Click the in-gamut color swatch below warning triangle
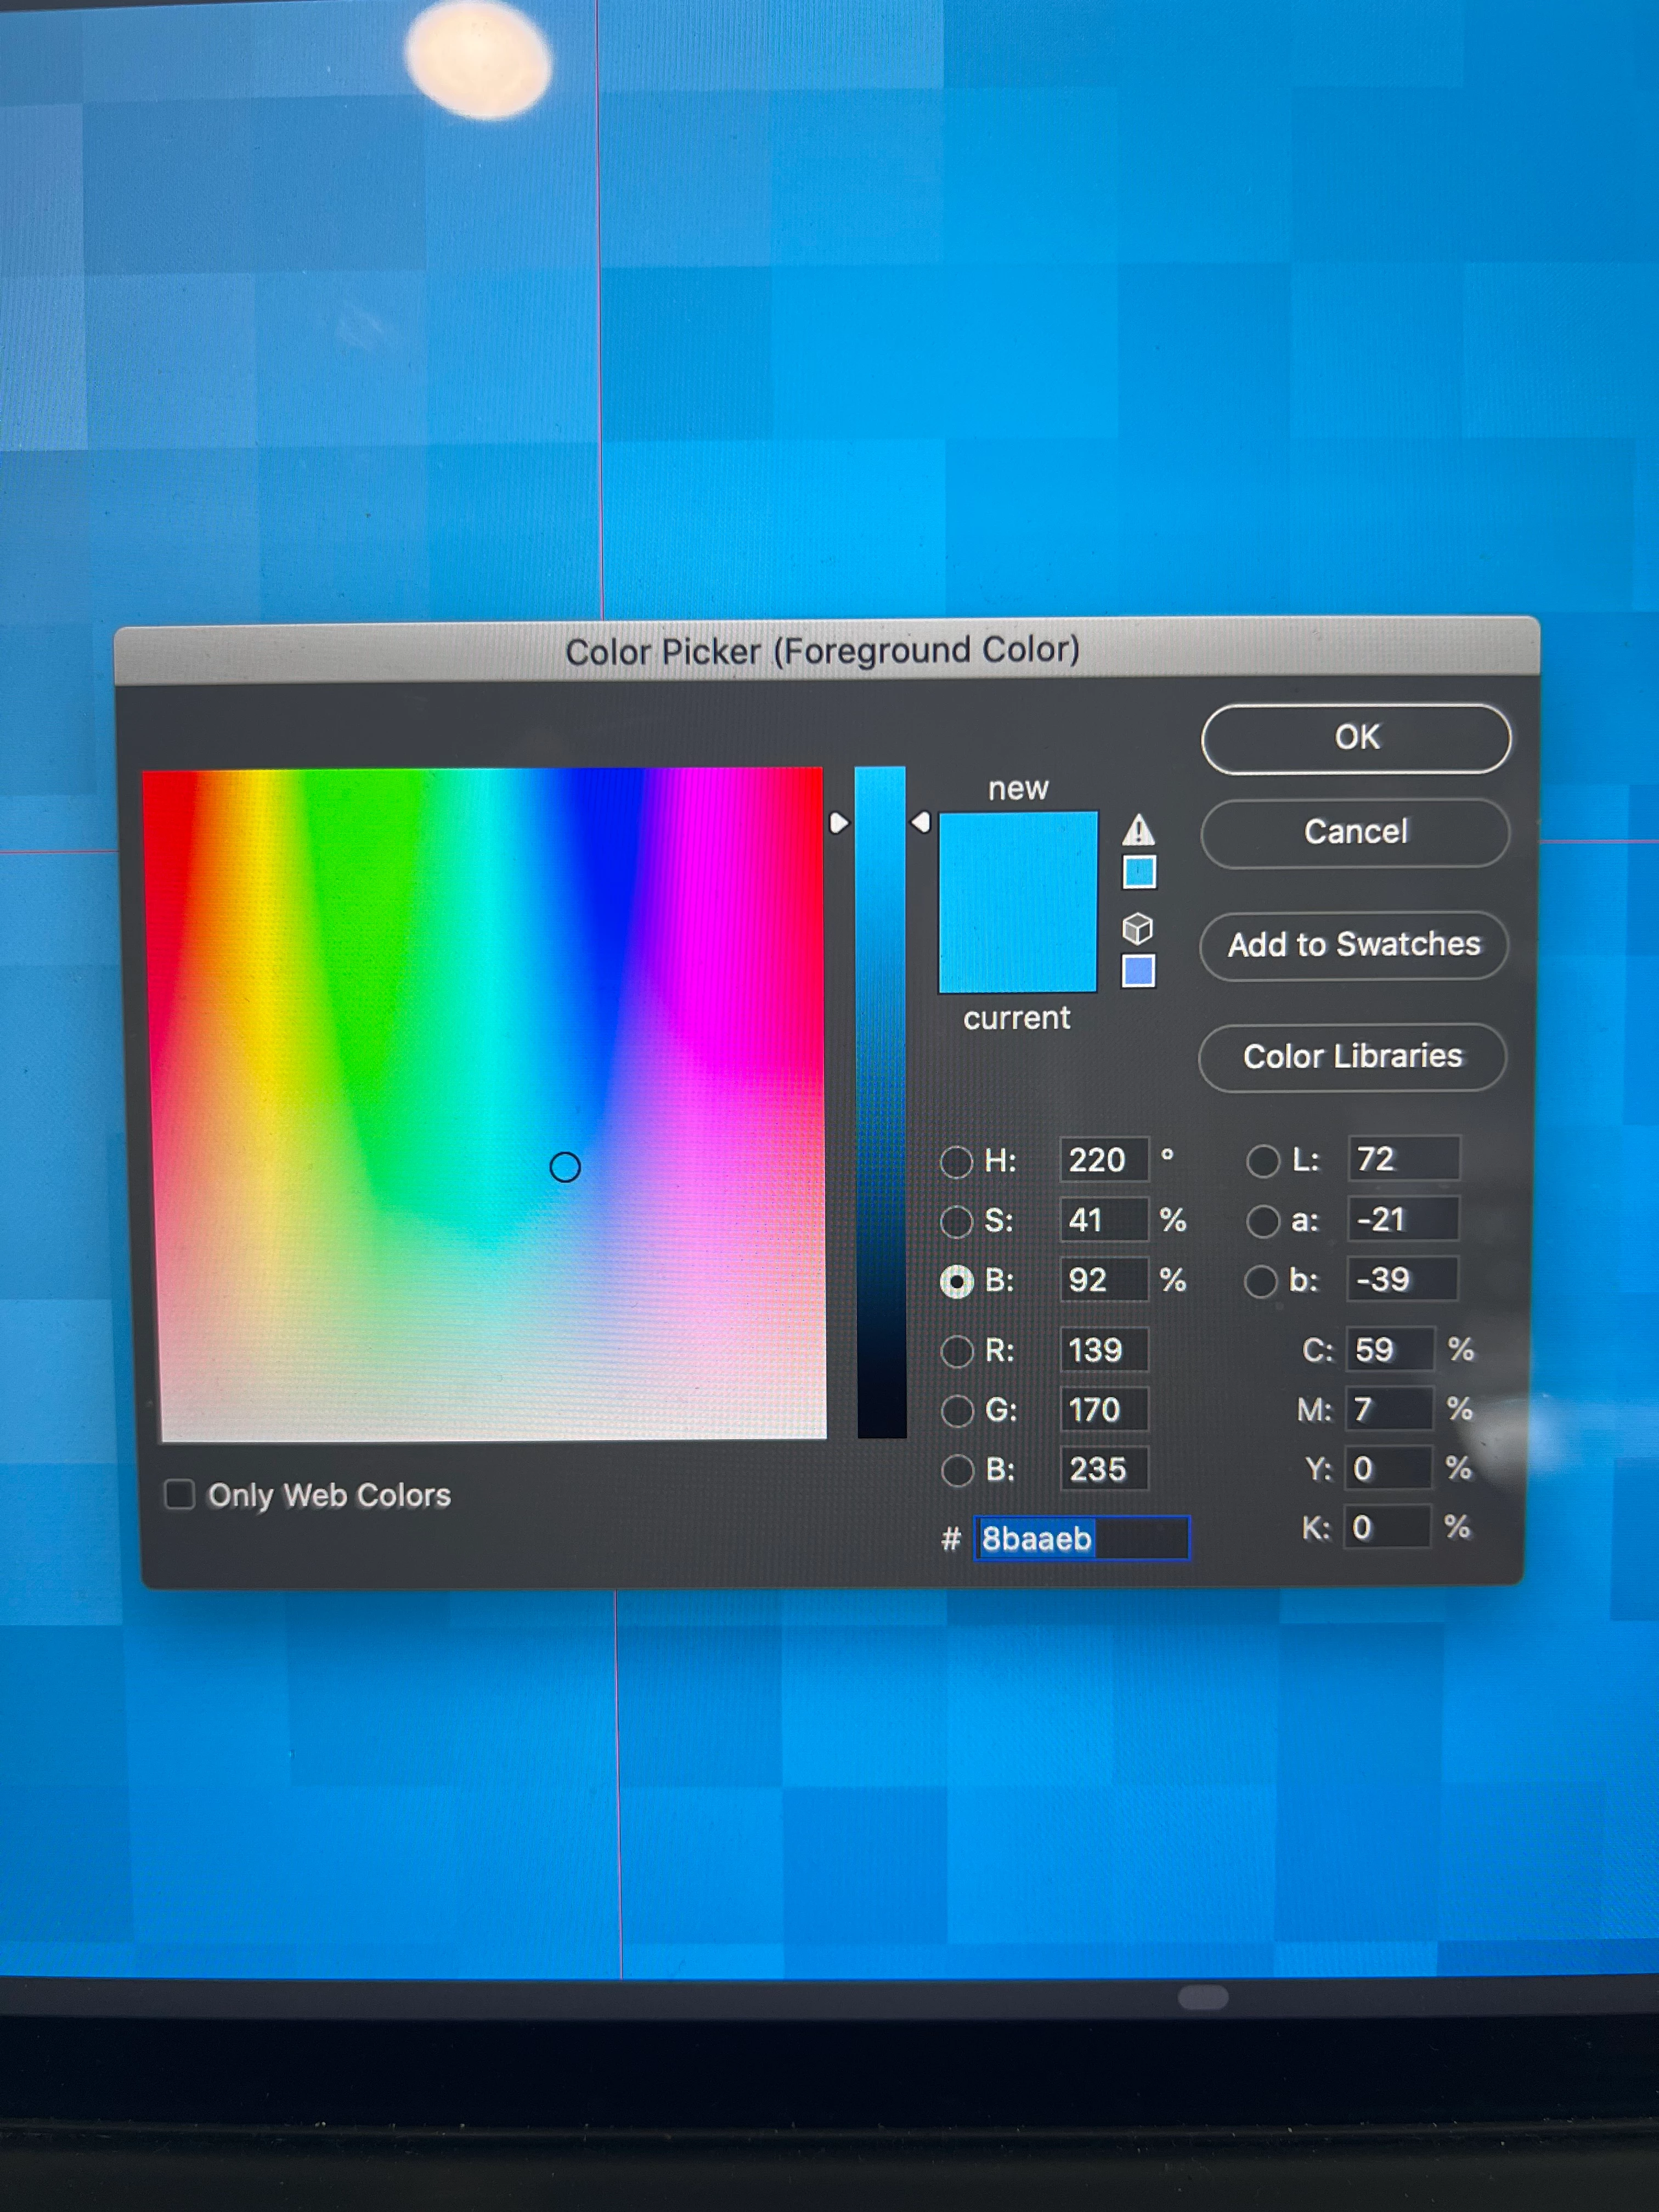 tap(1139, 872)
